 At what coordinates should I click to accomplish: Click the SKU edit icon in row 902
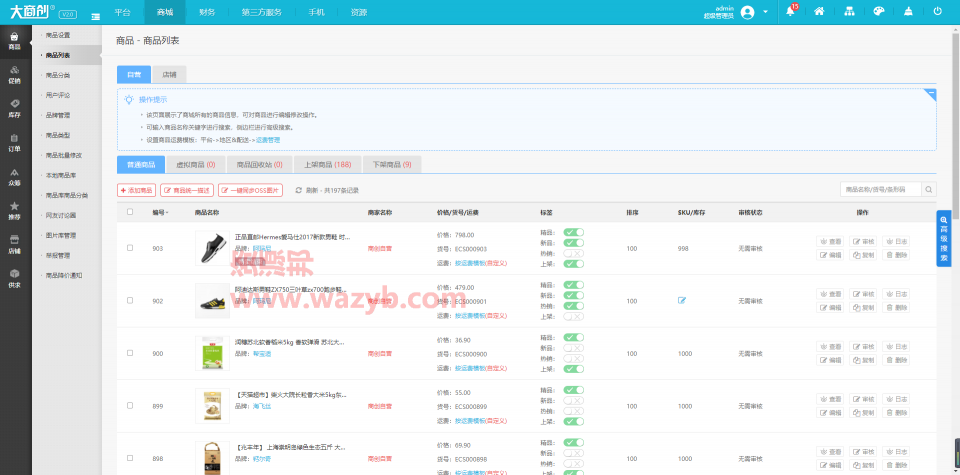pyautogui.click(x=682, y=301)
